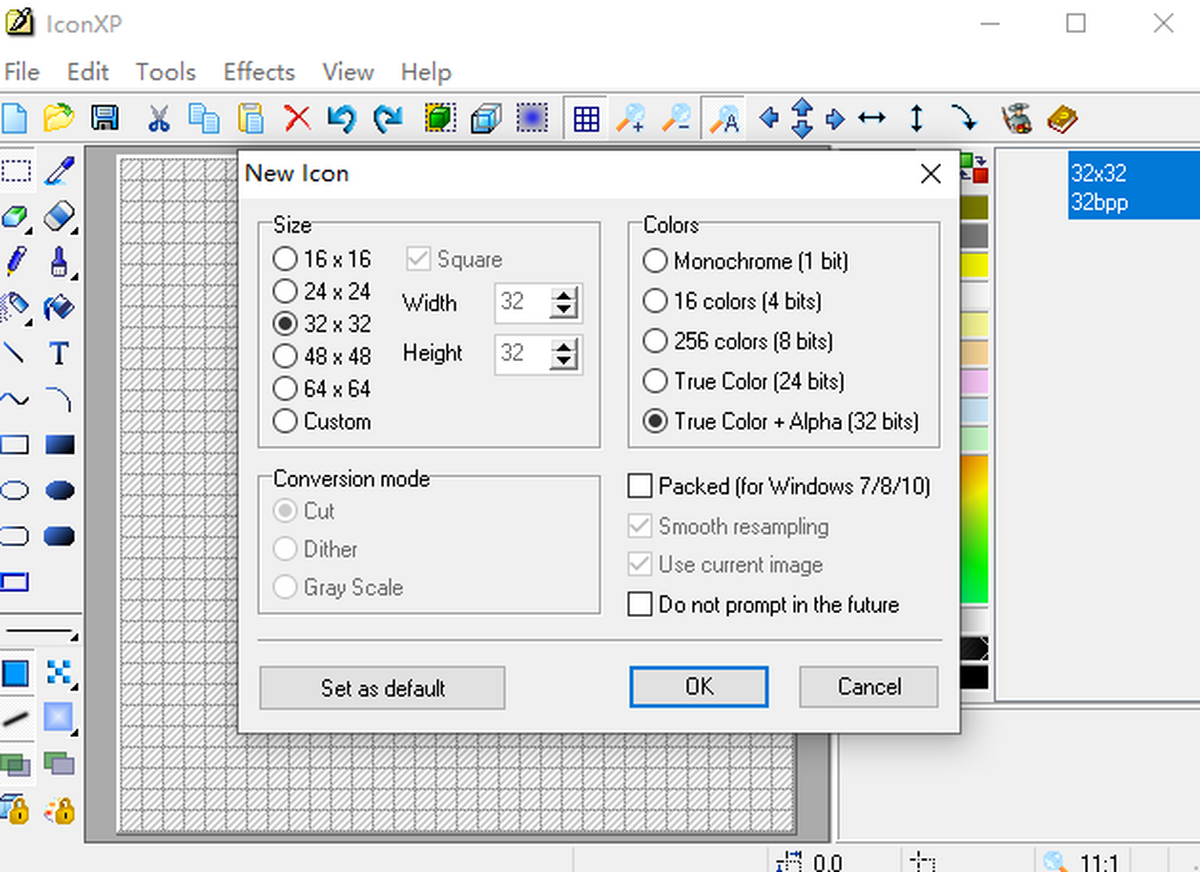The image size is (1200, 872).
Task: Open the Tools menu
Action: coord(165,72)
